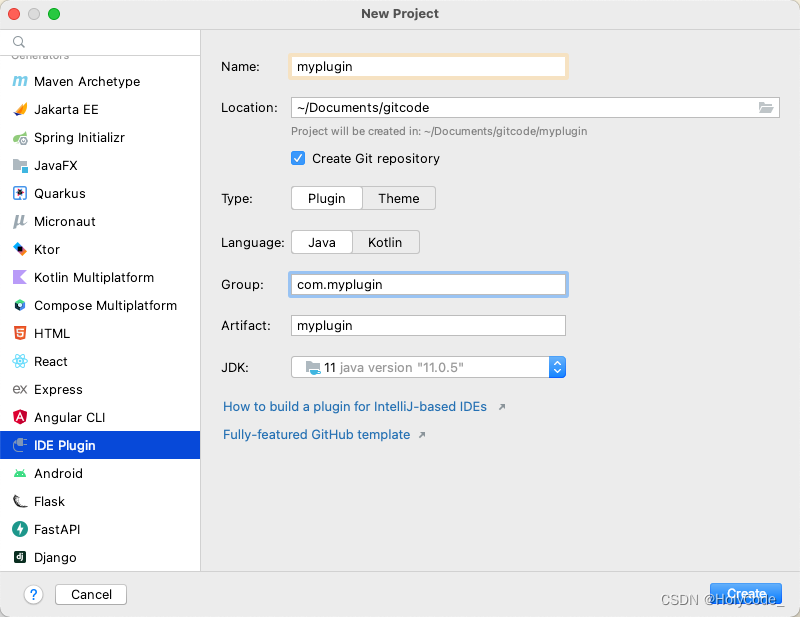The width and height of the screenshot is (800, 617).
Task: Select the Django generator
Action: [100, 557]
